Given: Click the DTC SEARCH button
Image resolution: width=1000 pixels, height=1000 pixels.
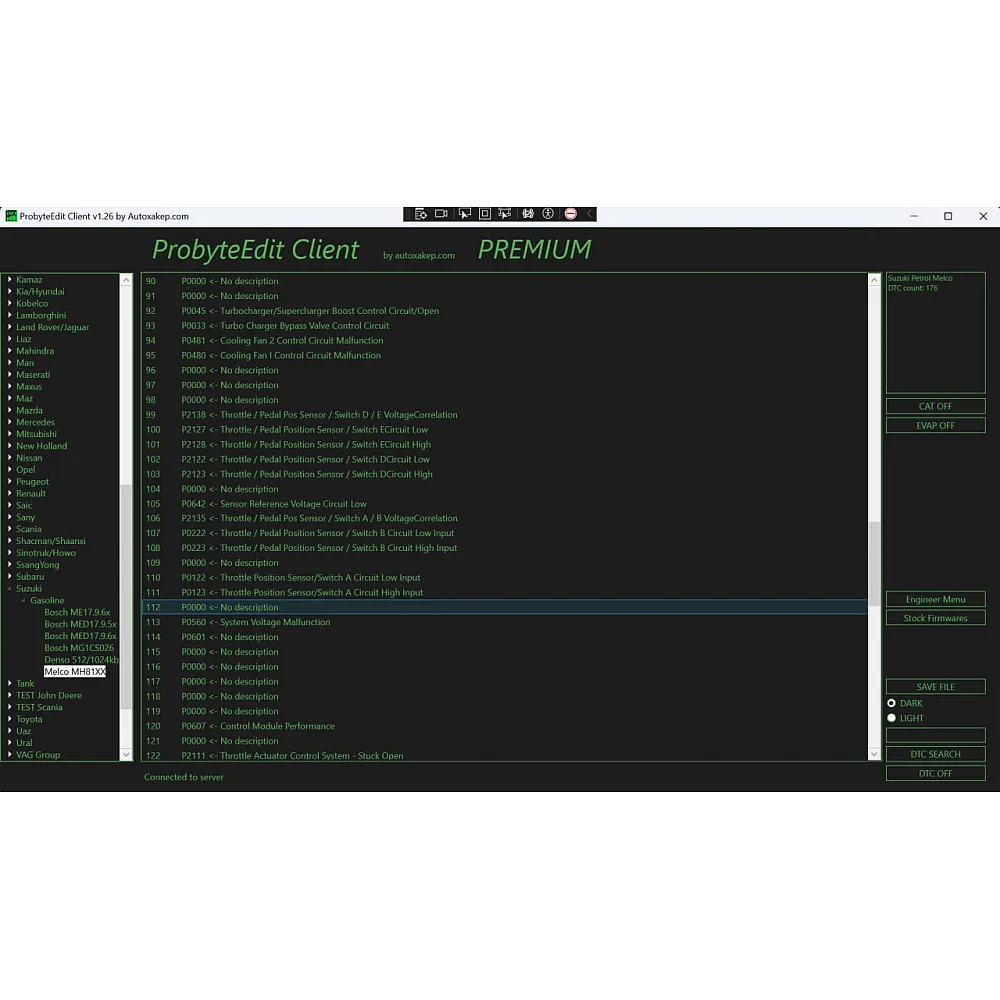Looking at the screenshot, I should coord(935,754).
